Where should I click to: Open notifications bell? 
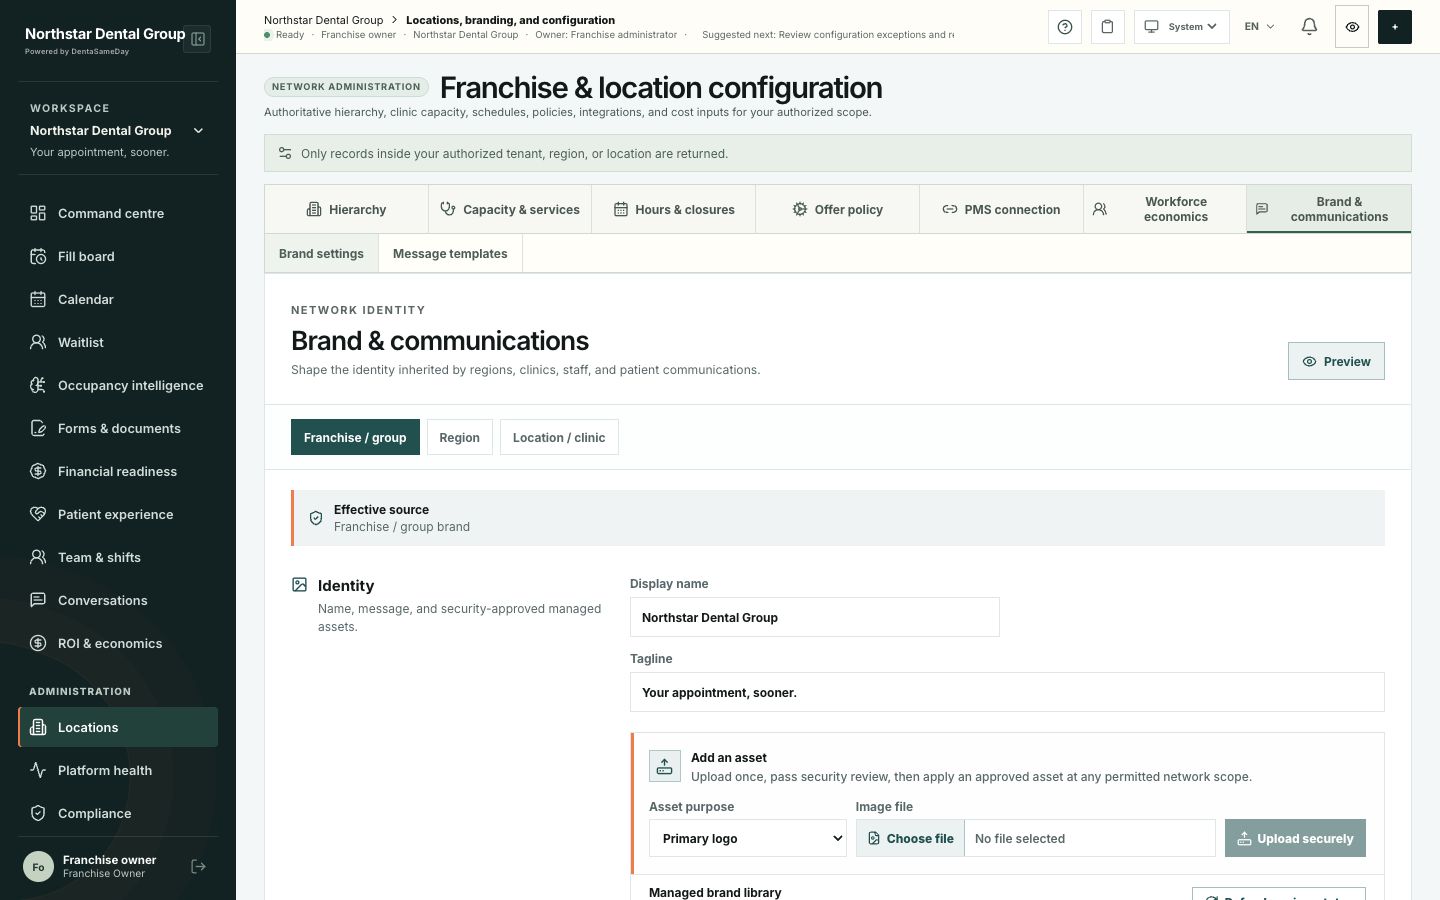click(x=1309, y=27)
